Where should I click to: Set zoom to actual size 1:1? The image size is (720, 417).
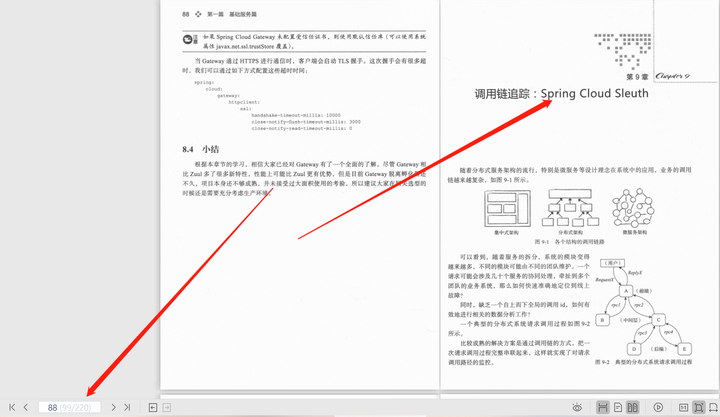[684, 407]
